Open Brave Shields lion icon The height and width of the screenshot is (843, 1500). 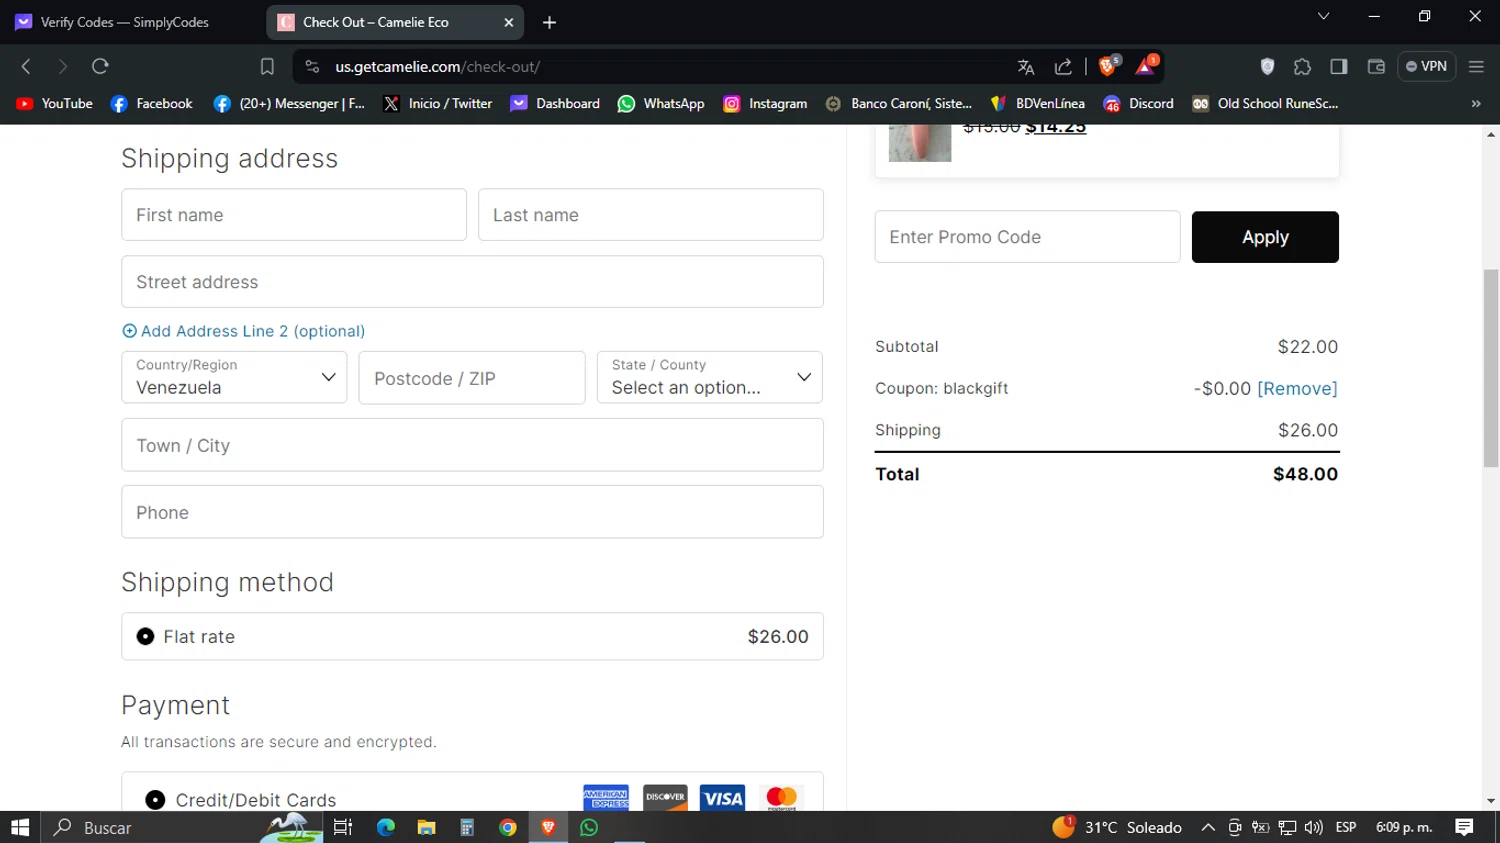pos(1108,66)
